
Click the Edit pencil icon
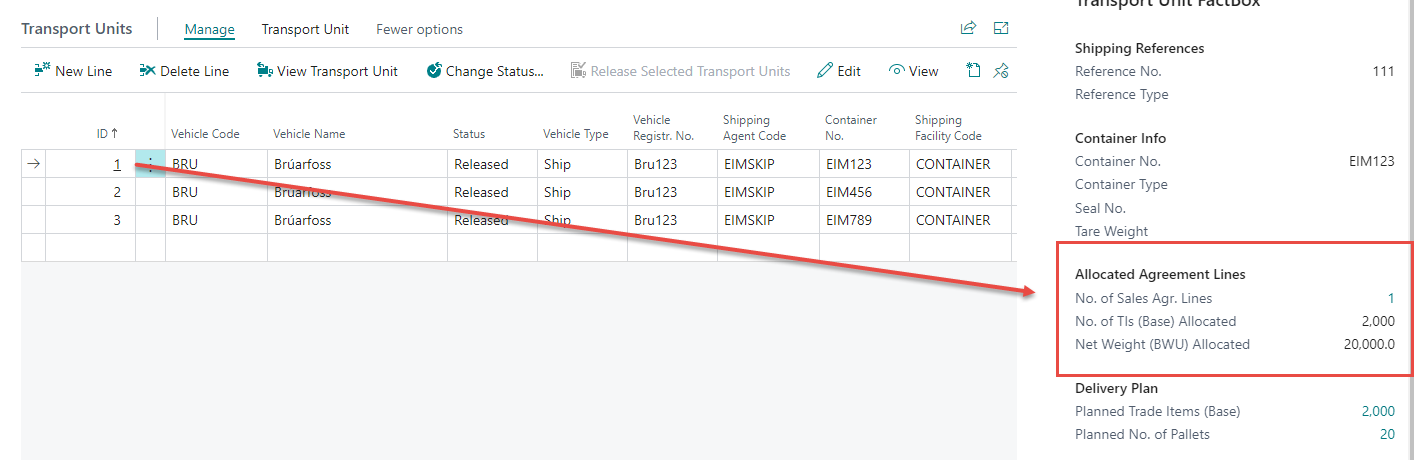coord(825,71)
